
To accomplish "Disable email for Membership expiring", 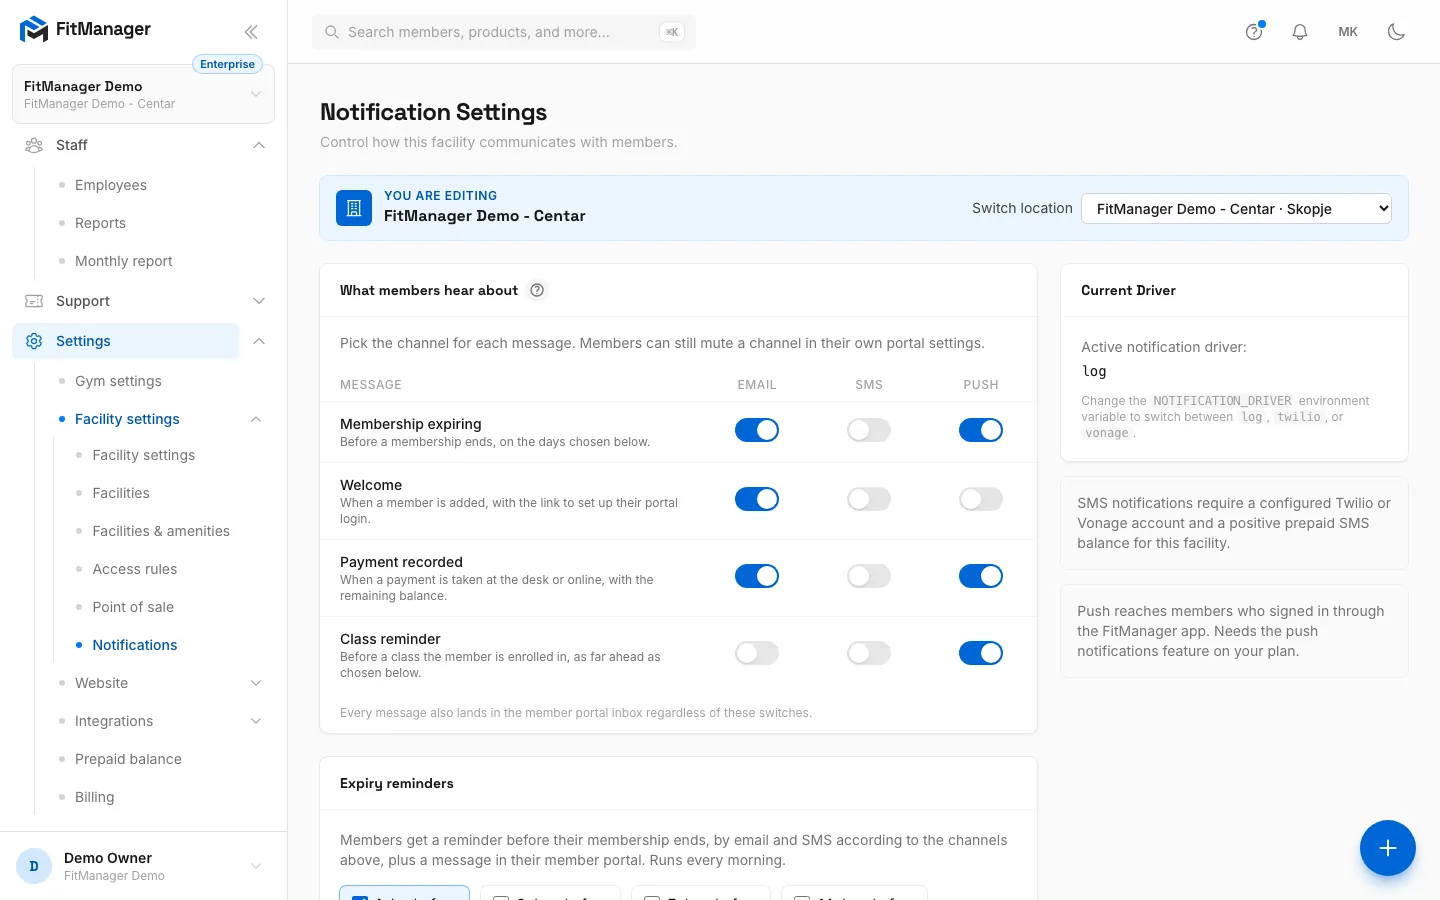I will [x=757, y=430].
